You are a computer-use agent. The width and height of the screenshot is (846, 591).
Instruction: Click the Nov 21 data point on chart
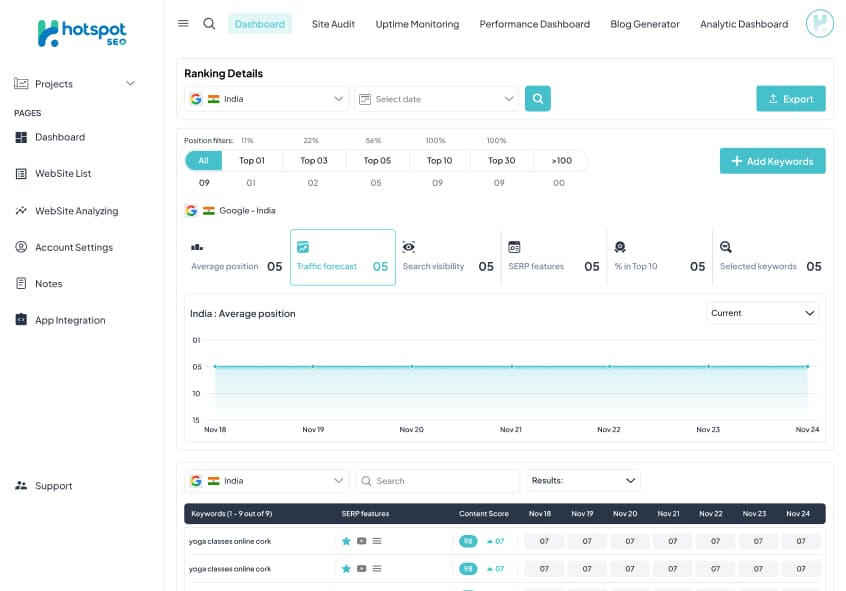coord(511,366)
